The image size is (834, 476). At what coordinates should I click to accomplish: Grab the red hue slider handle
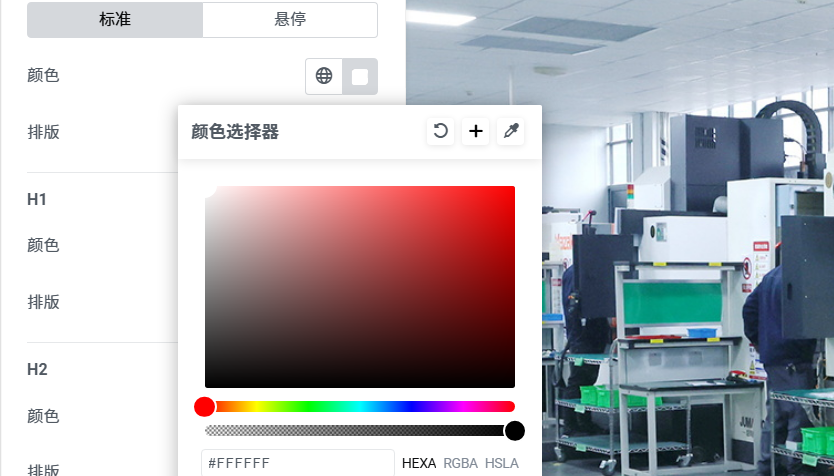[204, 406]
